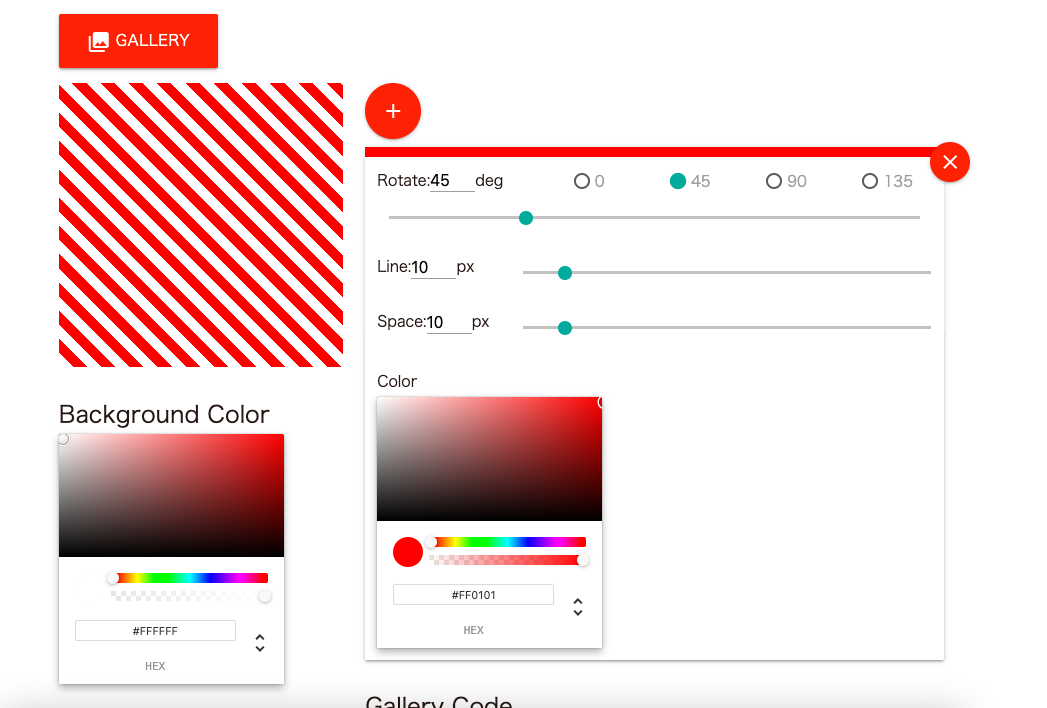
Task: Click the Space slider knob
Action: coord(565,328)
